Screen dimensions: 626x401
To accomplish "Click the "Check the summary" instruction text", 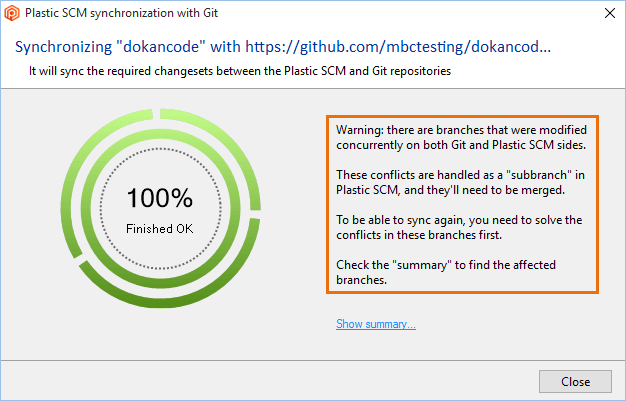I will (x=460, y=272).
